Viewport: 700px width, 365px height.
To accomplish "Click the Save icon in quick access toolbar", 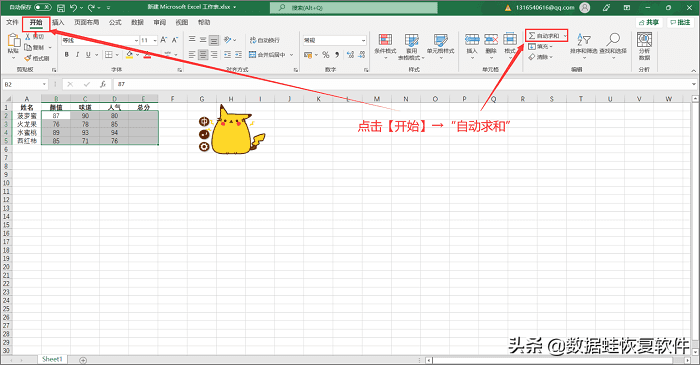I will point(61,8).
